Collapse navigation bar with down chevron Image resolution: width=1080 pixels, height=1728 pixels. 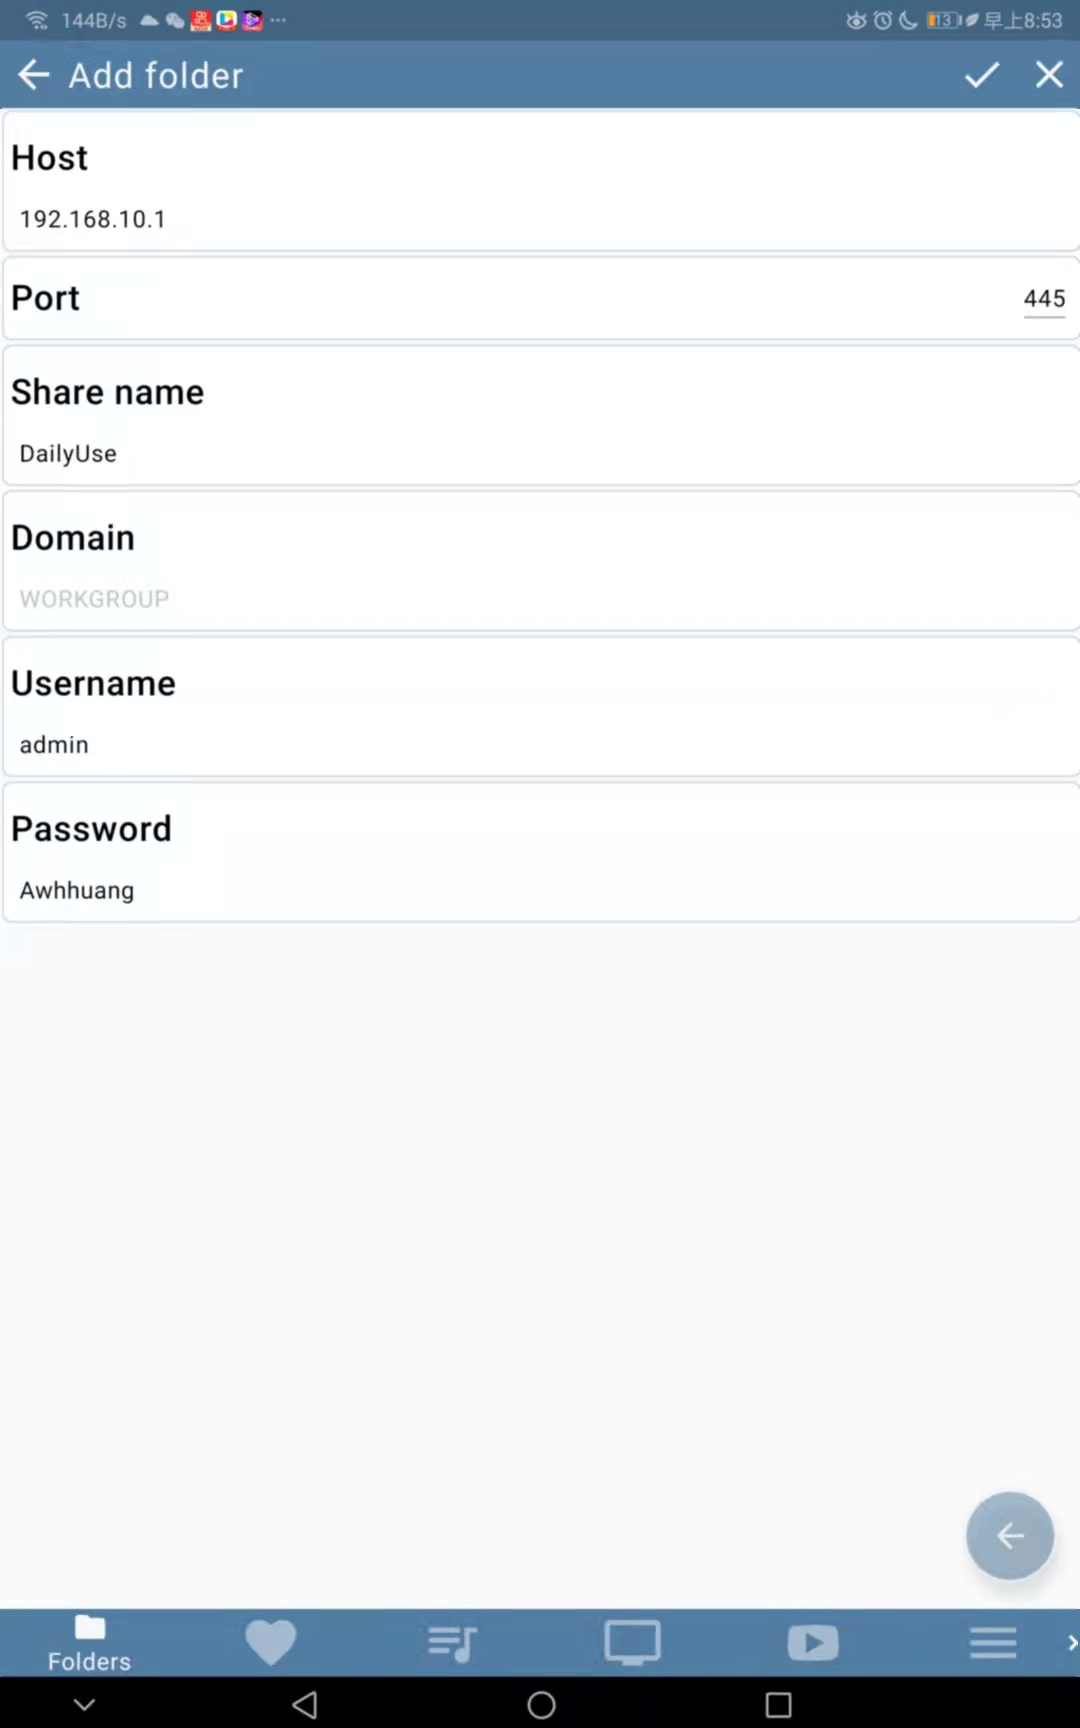point(85,1704)
